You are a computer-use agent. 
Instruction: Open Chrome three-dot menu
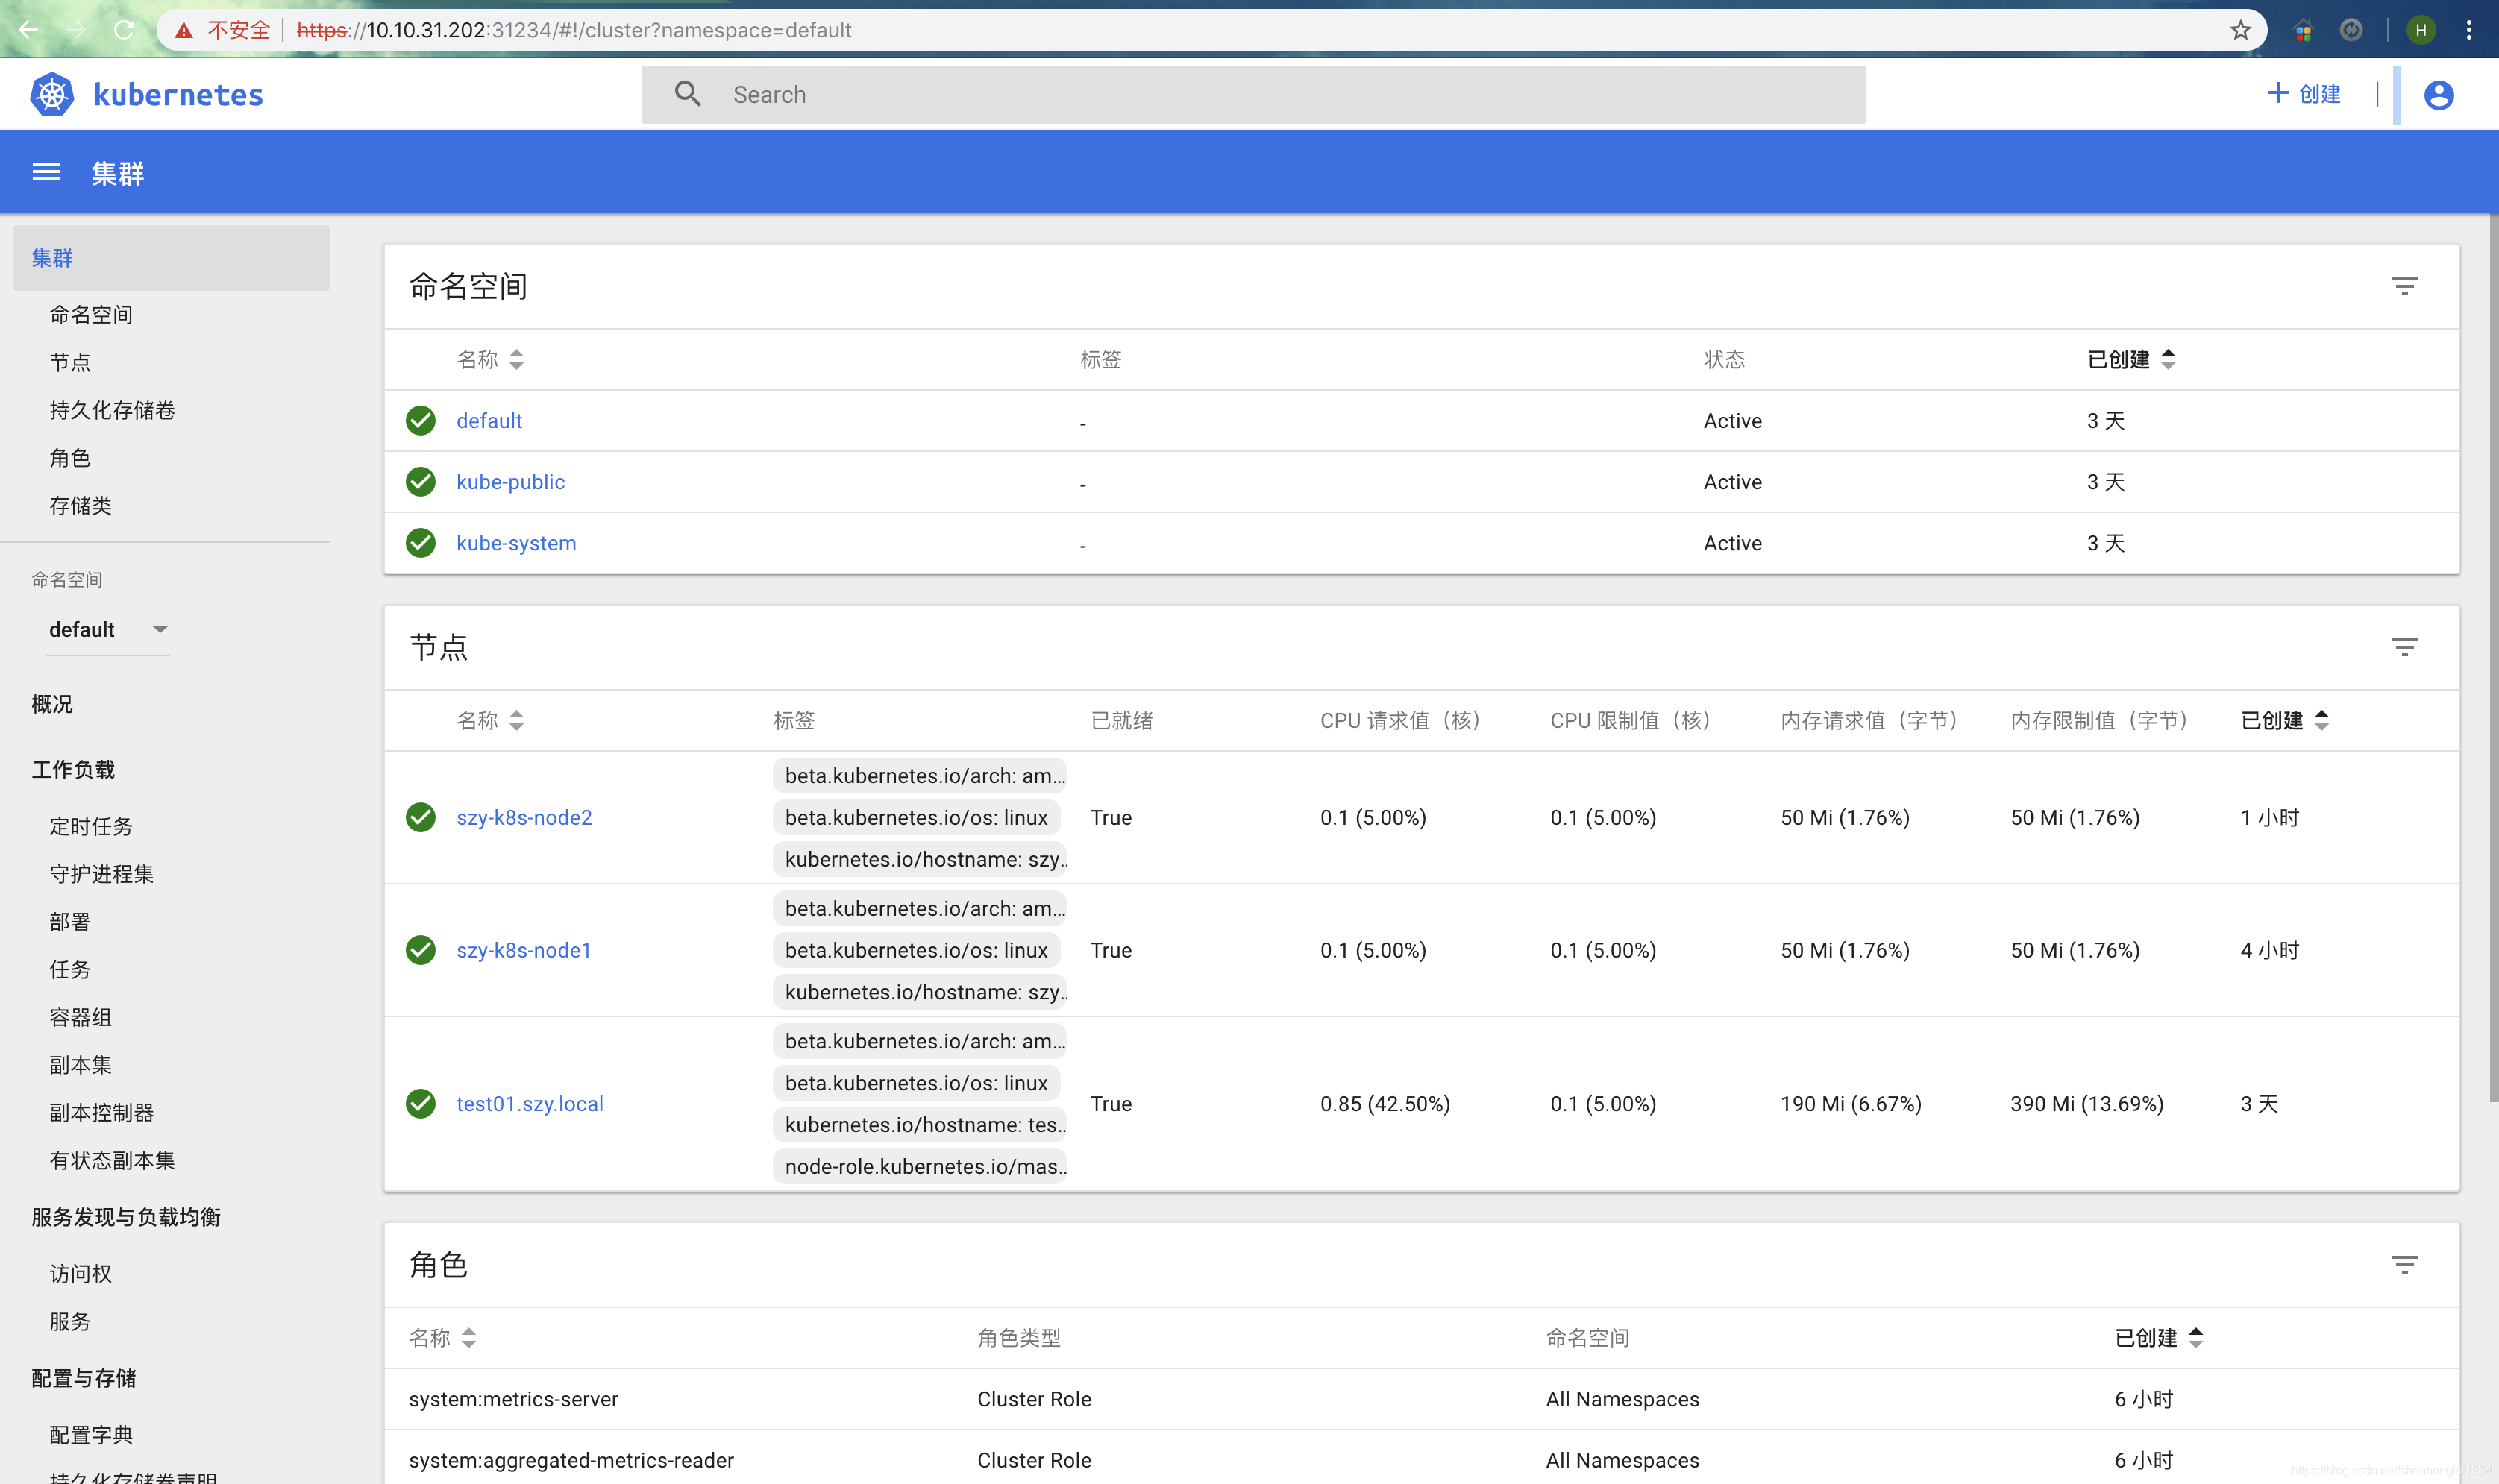[2469, 30]
